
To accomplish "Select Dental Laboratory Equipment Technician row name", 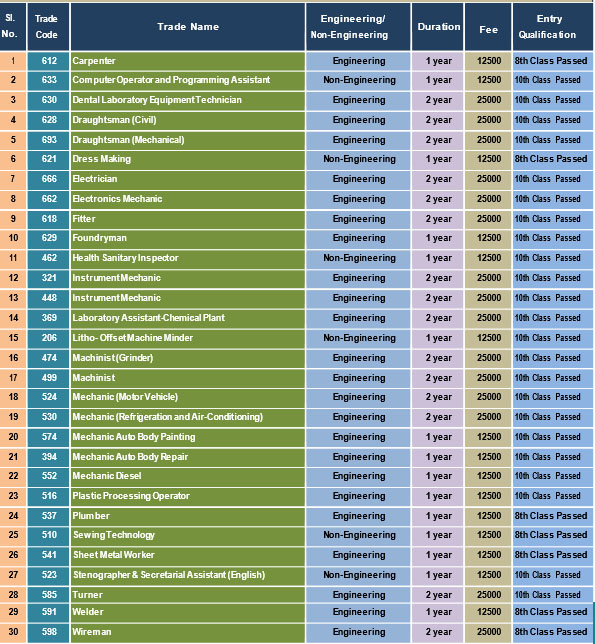I will 188,100.
